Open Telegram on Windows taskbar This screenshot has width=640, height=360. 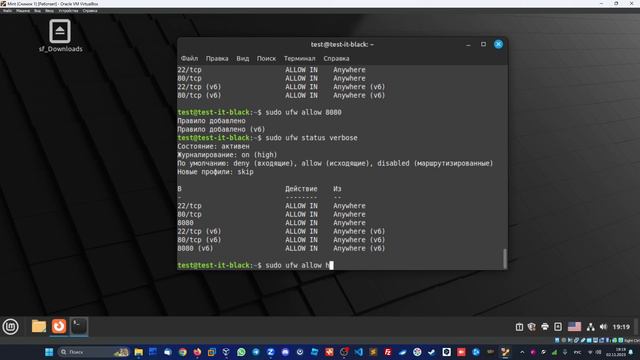[x=256, y=352]
